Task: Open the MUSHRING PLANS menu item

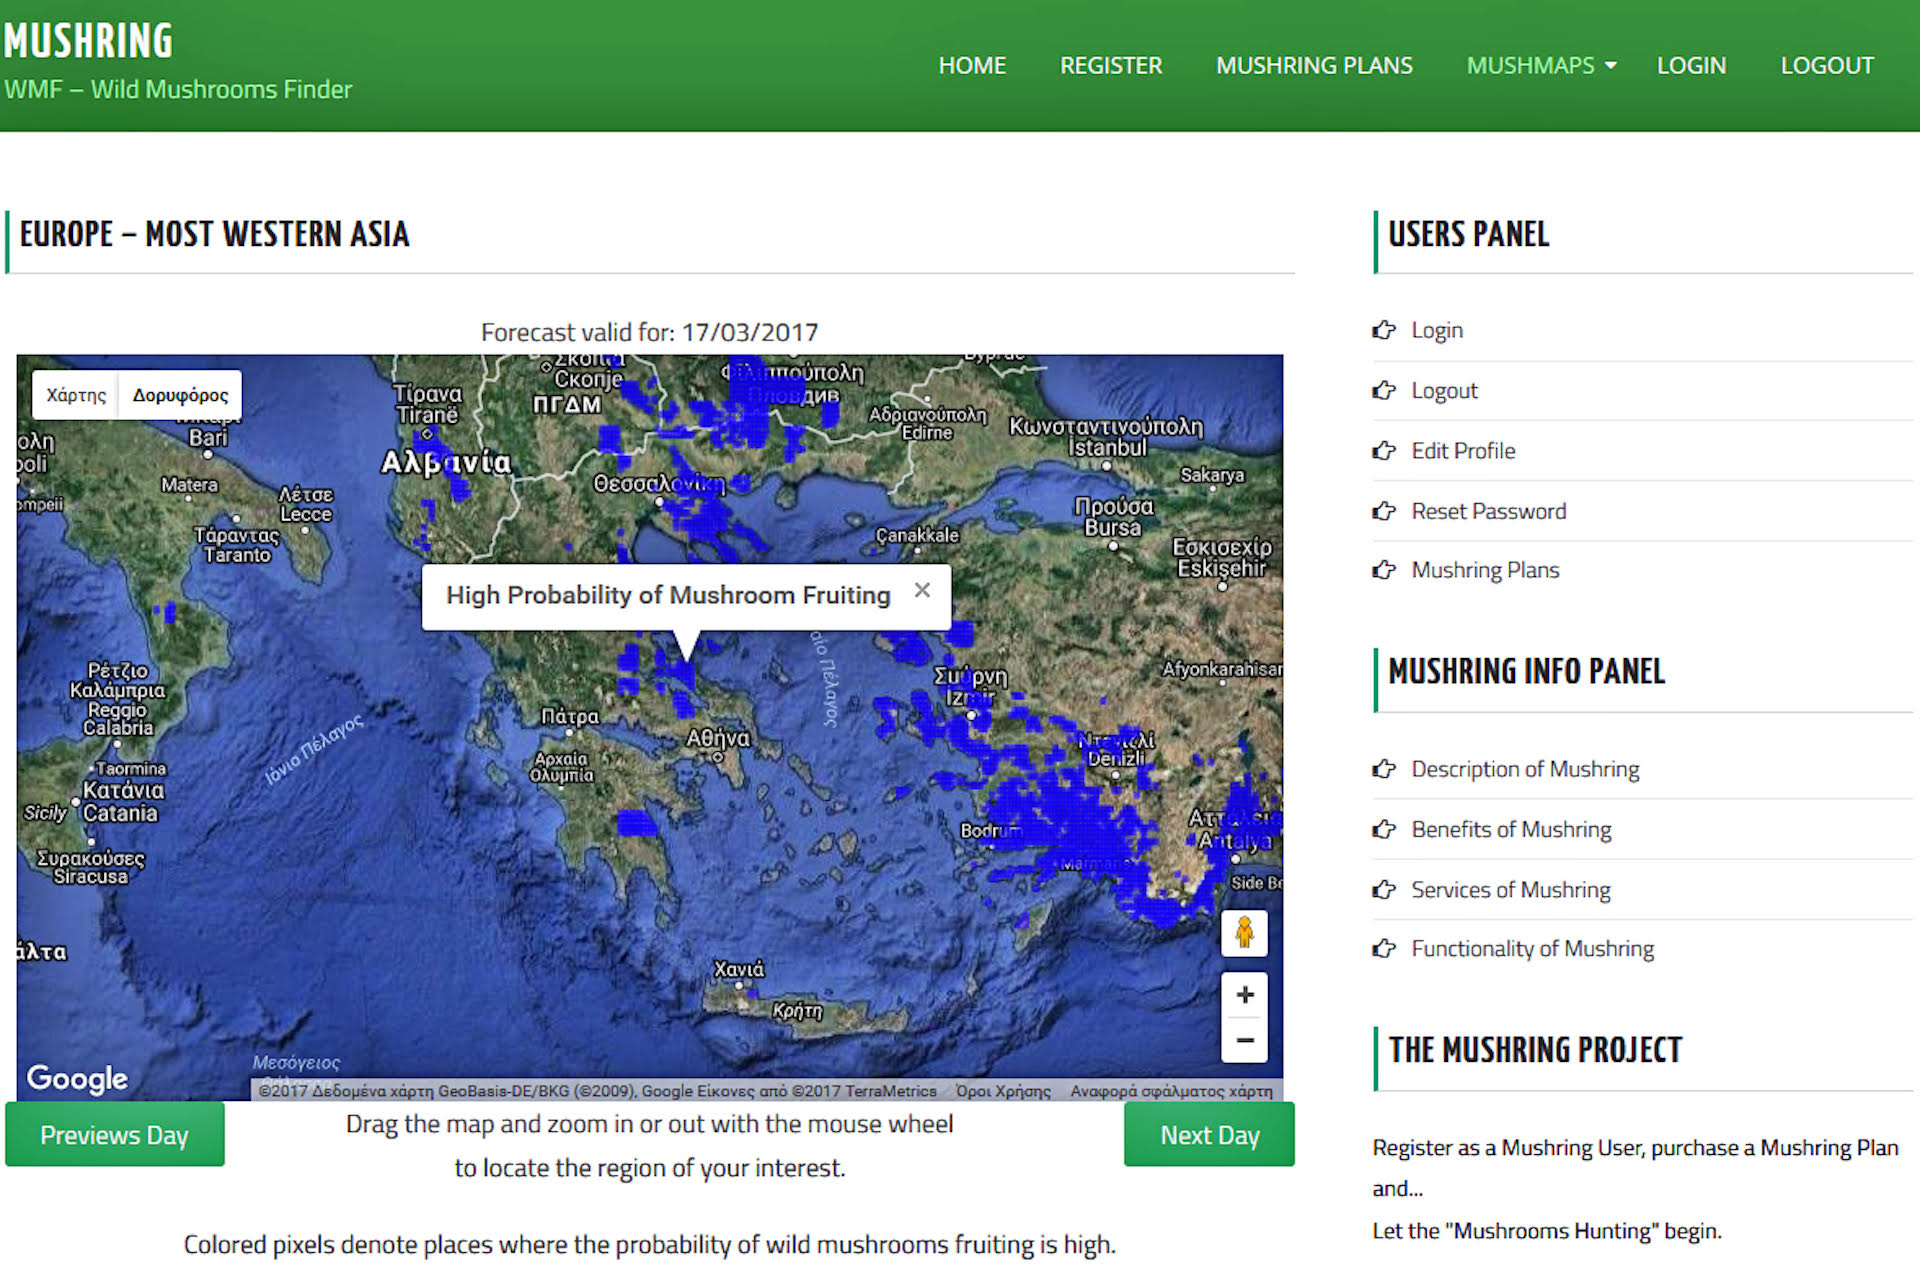Action: (1314, 66)
